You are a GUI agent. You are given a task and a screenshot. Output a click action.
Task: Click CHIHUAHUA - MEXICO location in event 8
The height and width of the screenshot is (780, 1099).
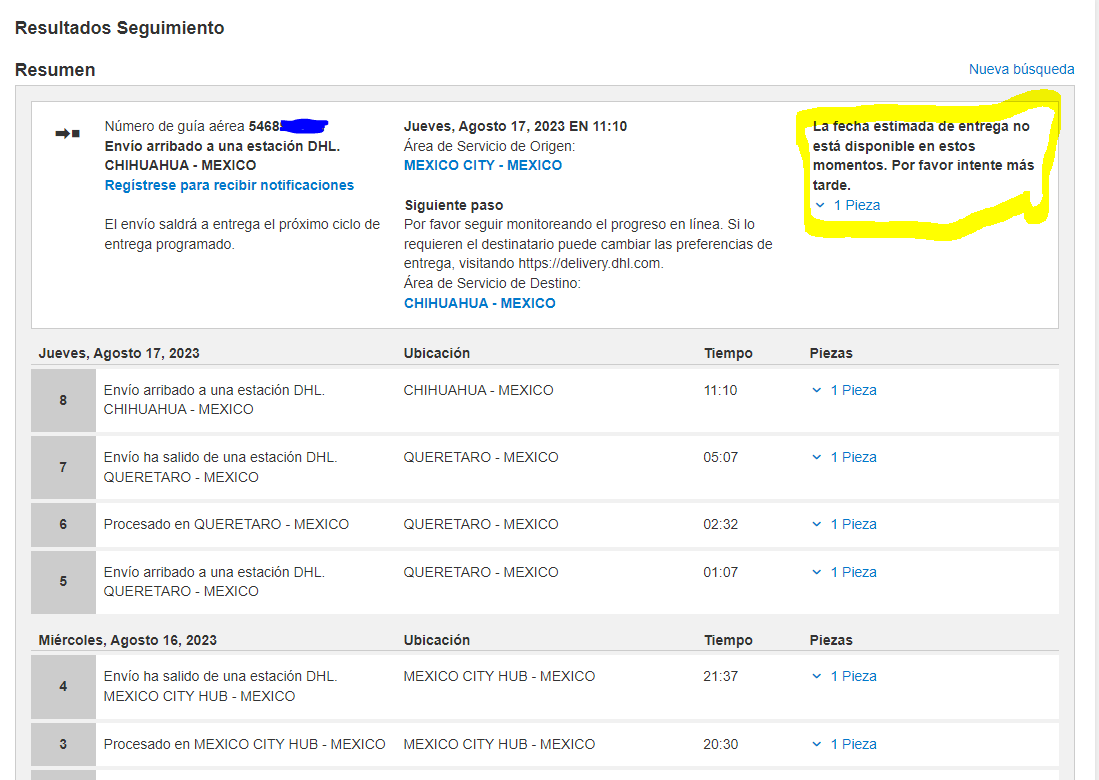pyautogui.click(x=479, y=390)
